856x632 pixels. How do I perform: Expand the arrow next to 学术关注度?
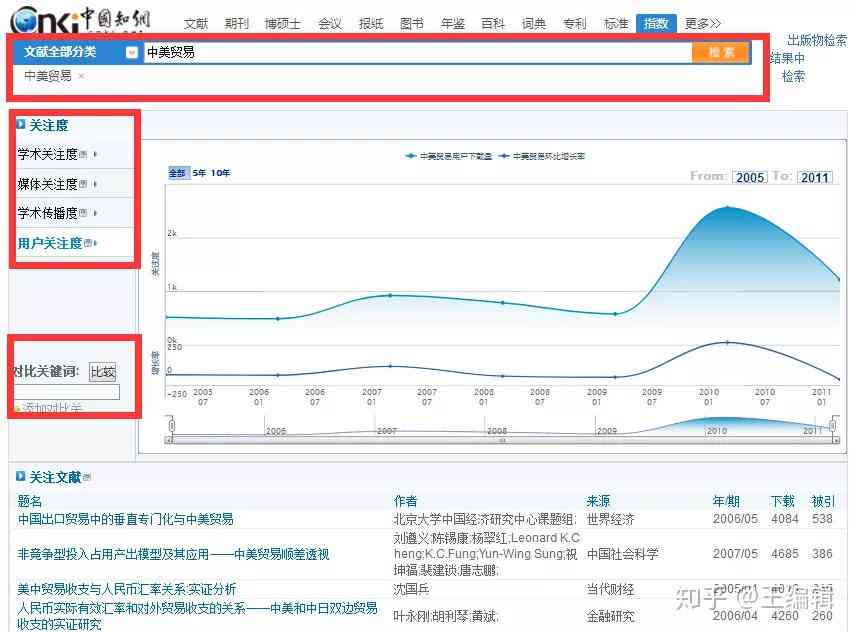point(96,154)
